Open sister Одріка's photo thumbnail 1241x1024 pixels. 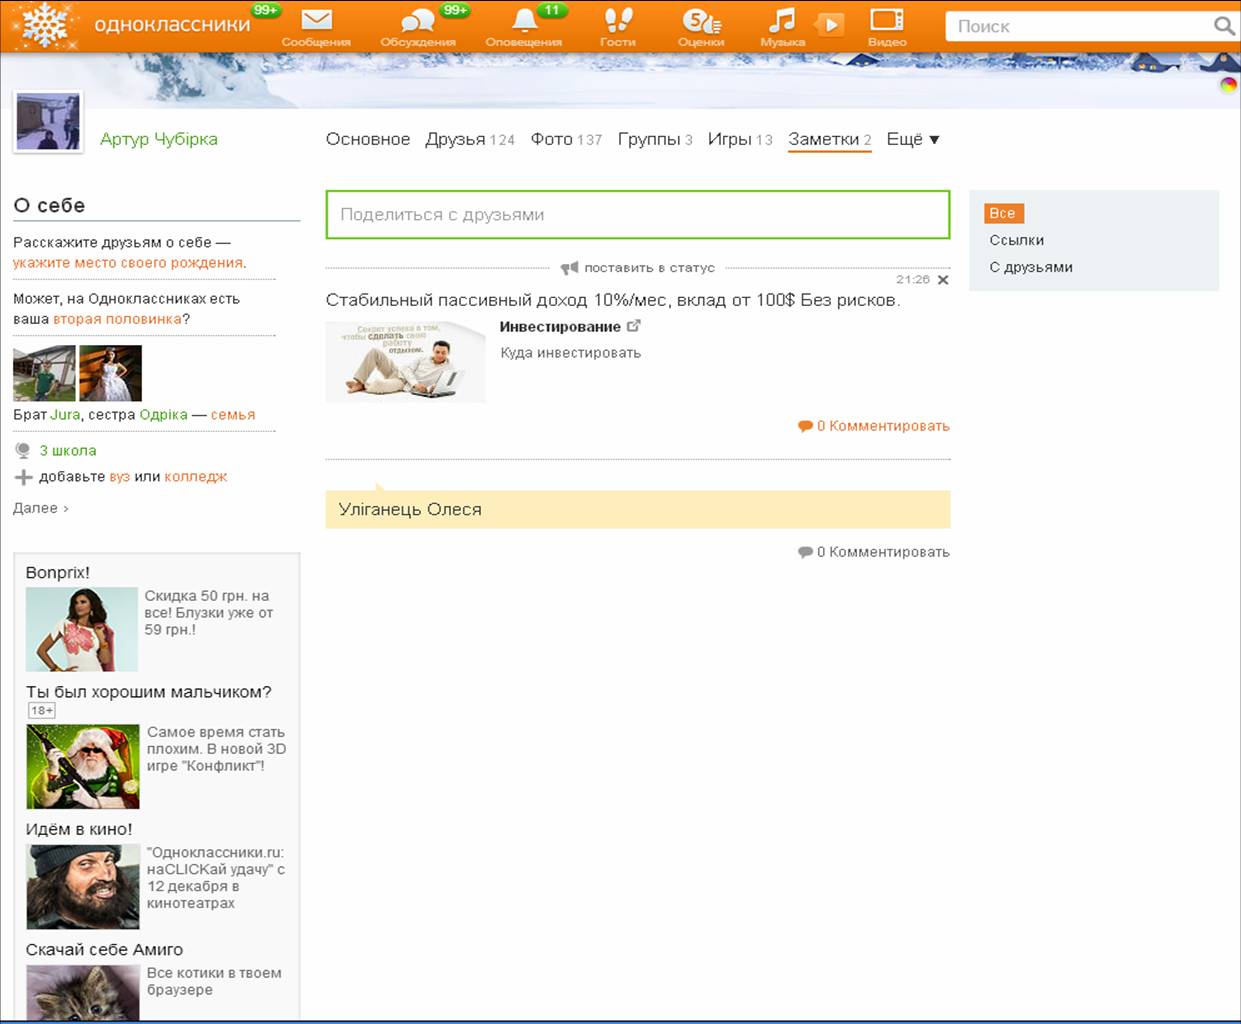pyautogui.click(x=110, y=373)
